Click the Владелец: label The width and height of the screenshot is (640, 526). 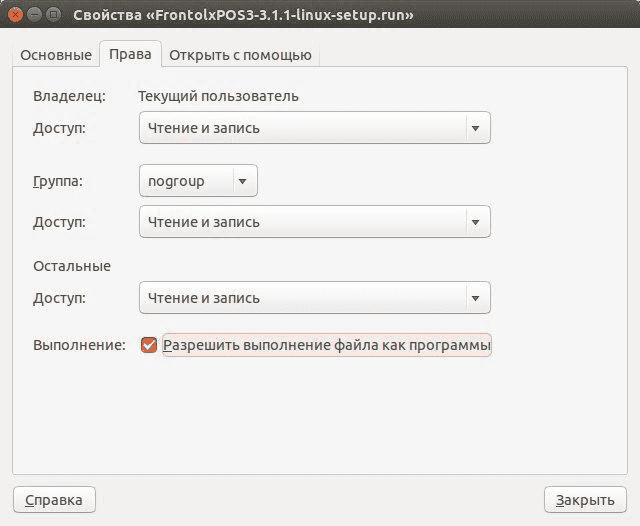click(69, 96)
